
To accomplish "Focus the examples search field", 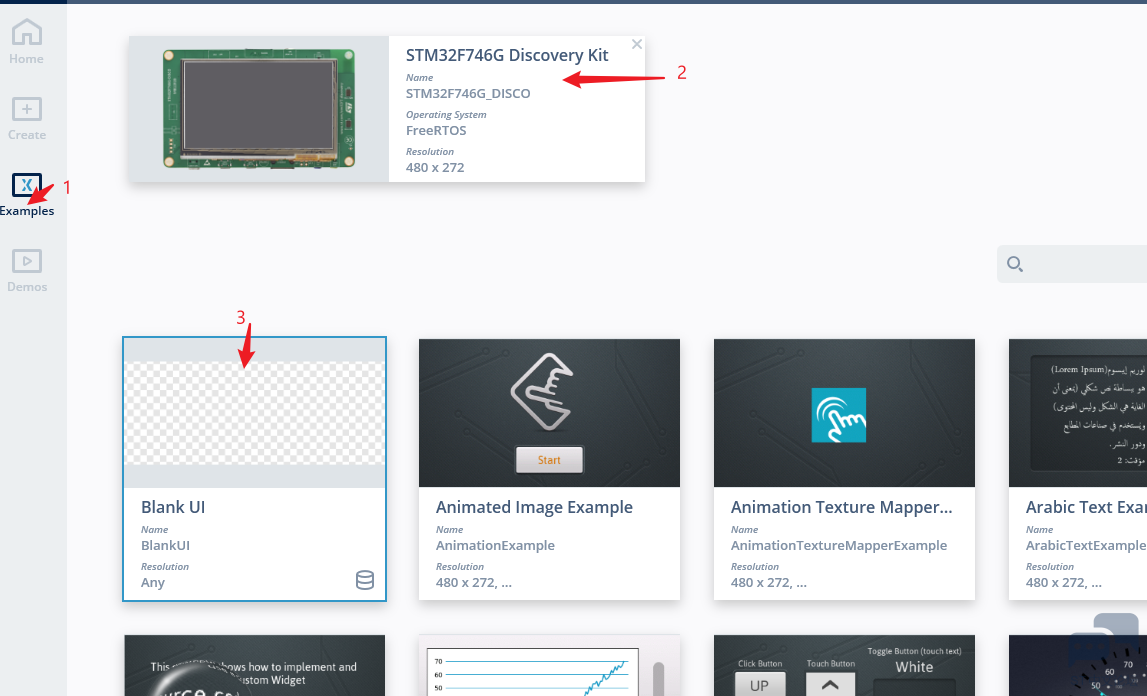I will point(1072,264).
